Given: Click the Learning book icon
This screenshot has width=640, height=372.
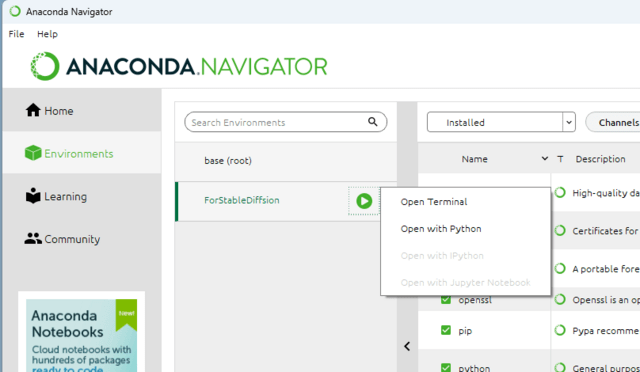Looking at the screenshot, I should point(33,196).
